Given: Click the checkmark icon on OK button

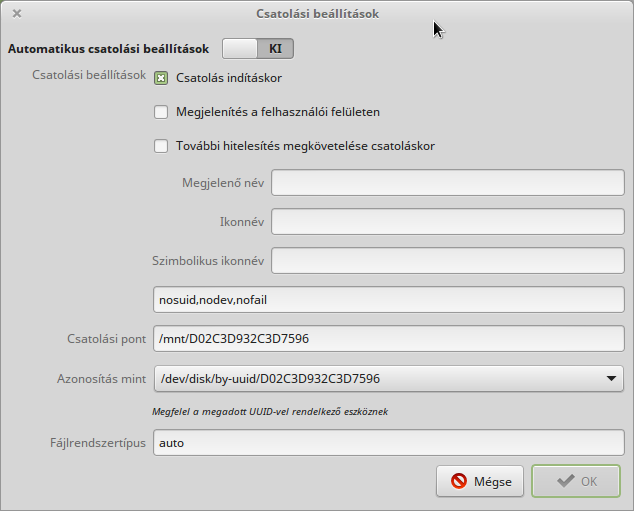Looking at the screenshot, I should (x=565, y=481).
